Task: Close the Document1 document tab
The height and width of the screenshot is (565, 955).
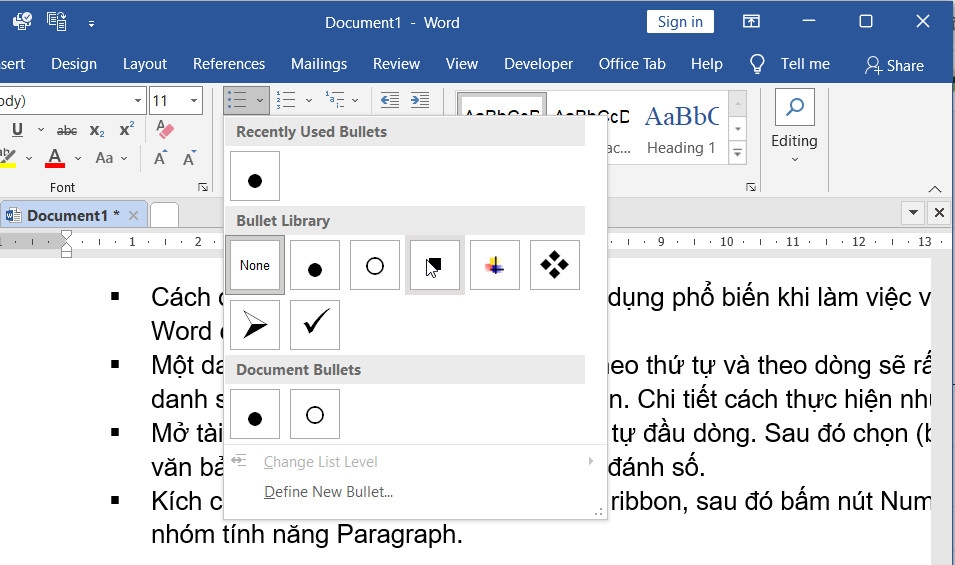Action: [133, 216]
